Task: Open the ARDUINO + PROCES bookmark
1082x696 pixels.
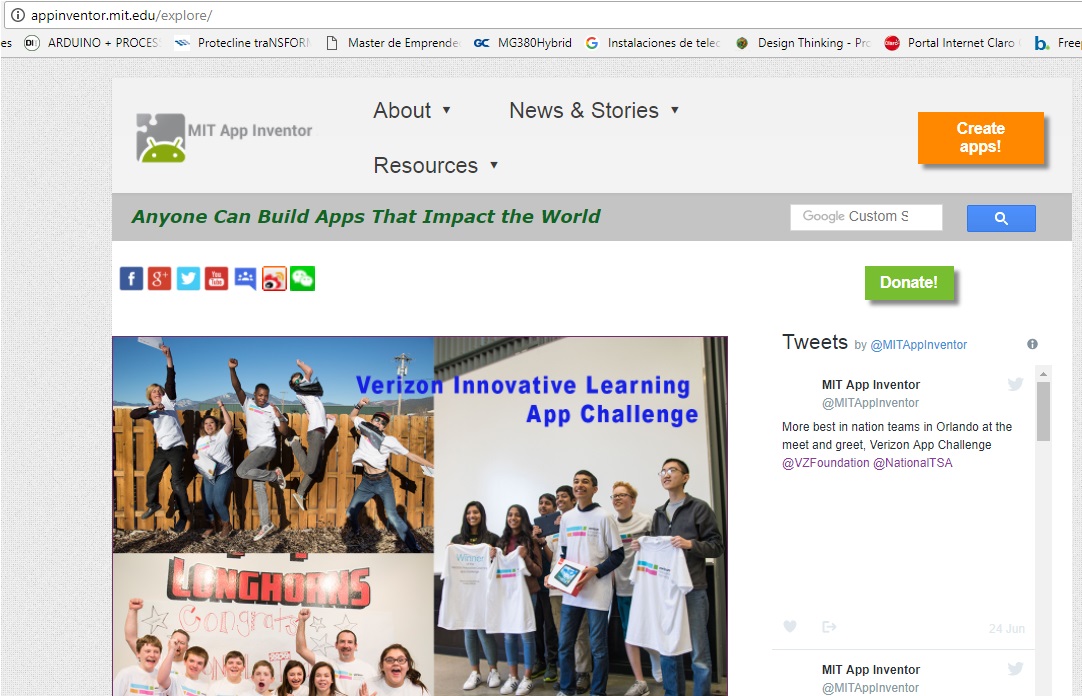Action: pos(92,43)
